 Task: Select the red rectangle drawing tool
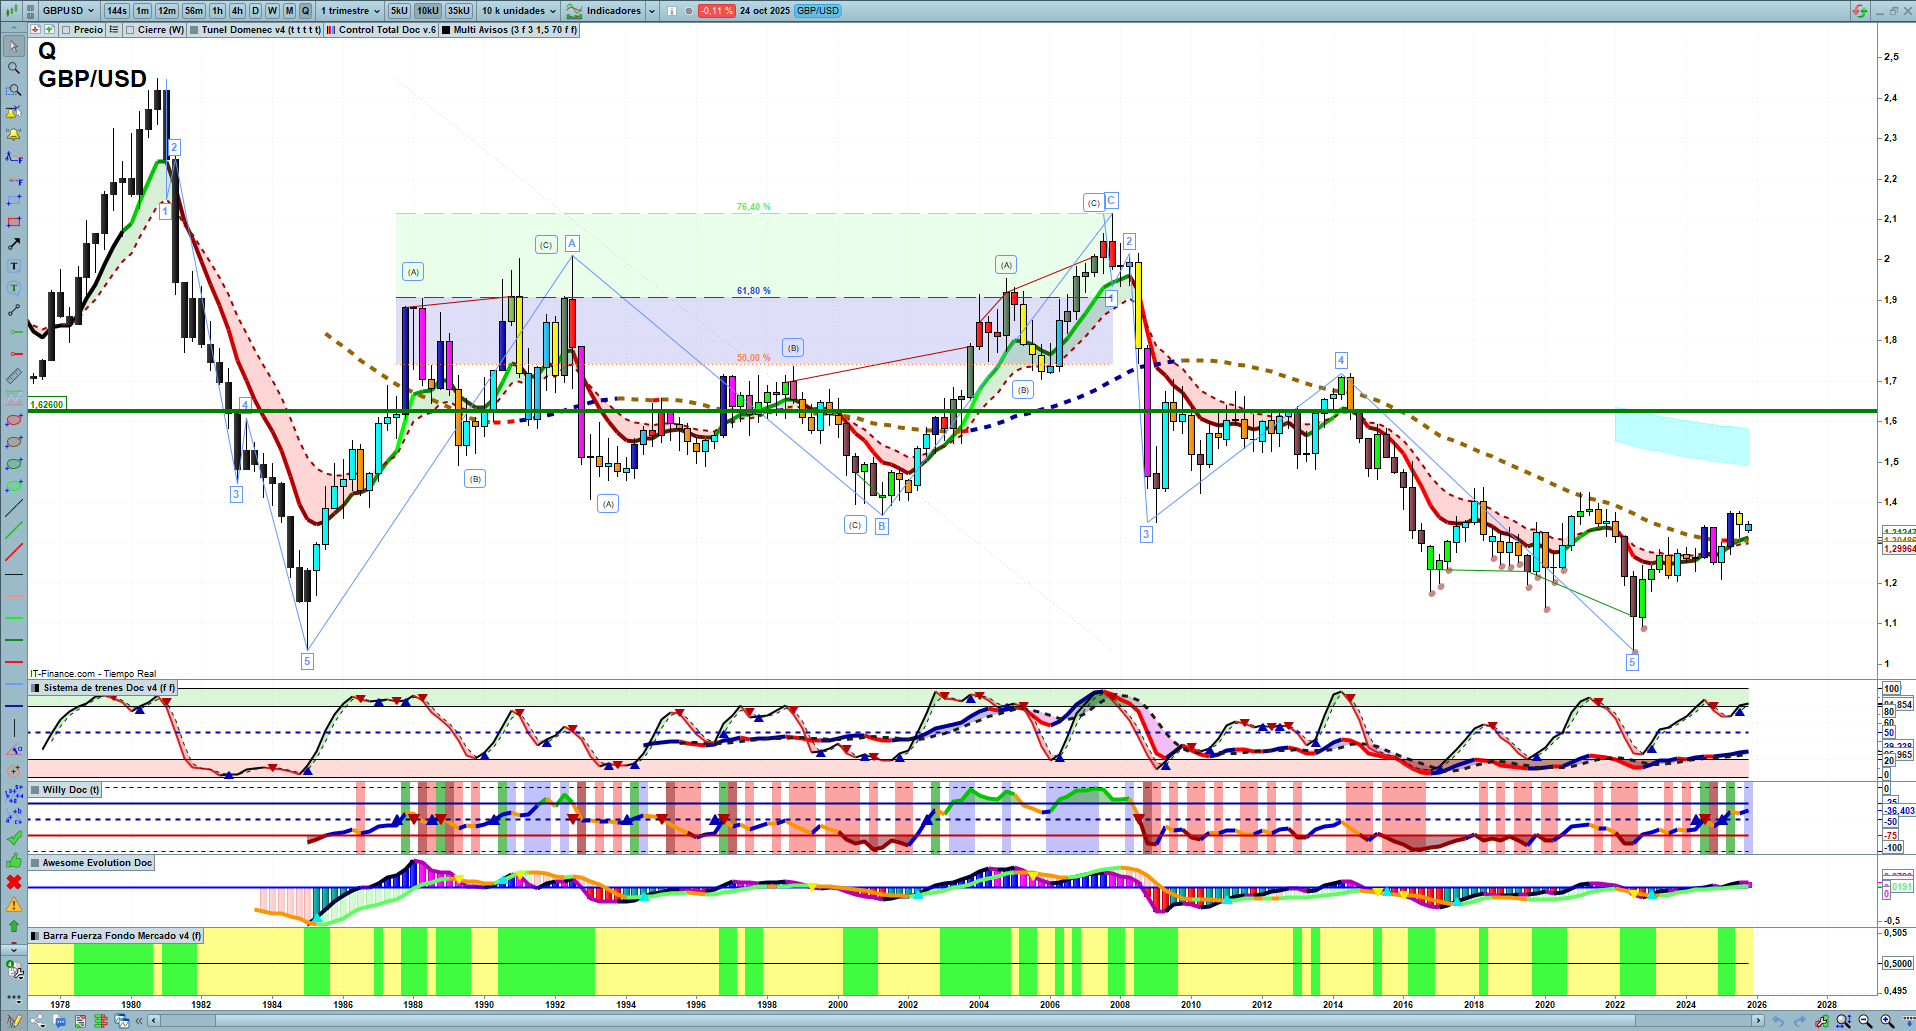(x=13, y=222)
